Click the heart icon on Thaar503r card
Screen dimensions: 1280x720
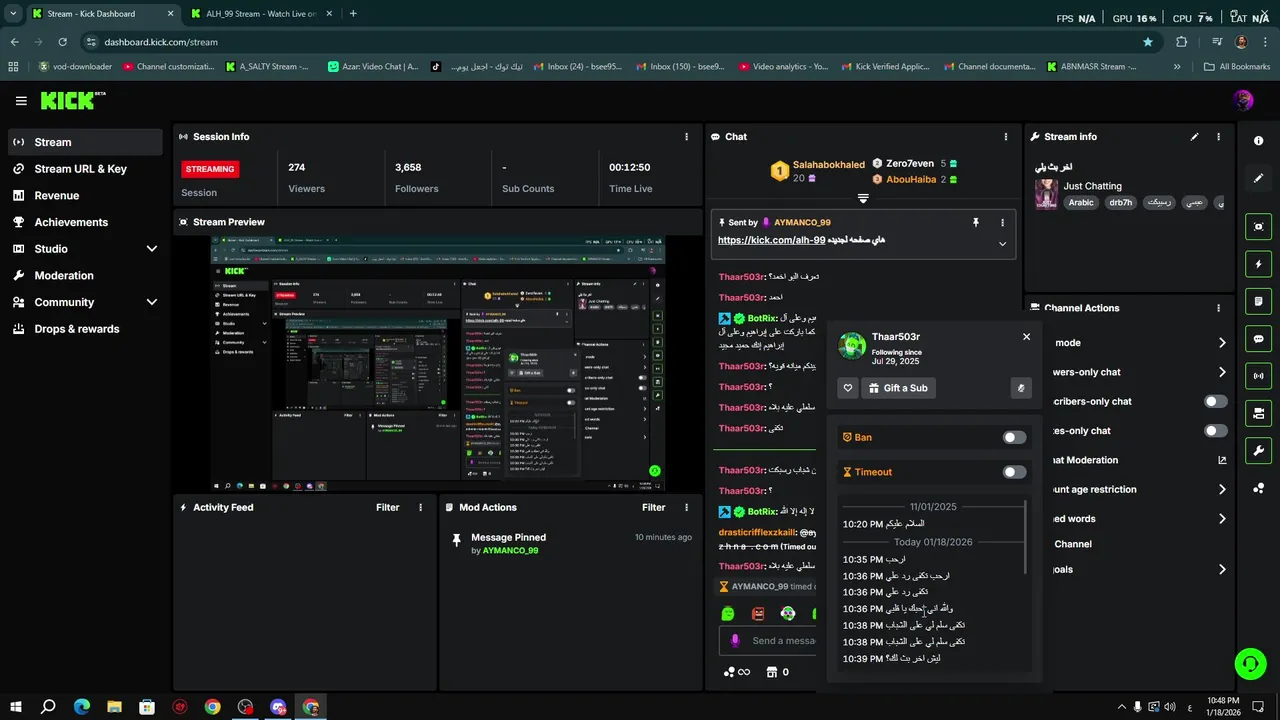click(x=848, y=388)
